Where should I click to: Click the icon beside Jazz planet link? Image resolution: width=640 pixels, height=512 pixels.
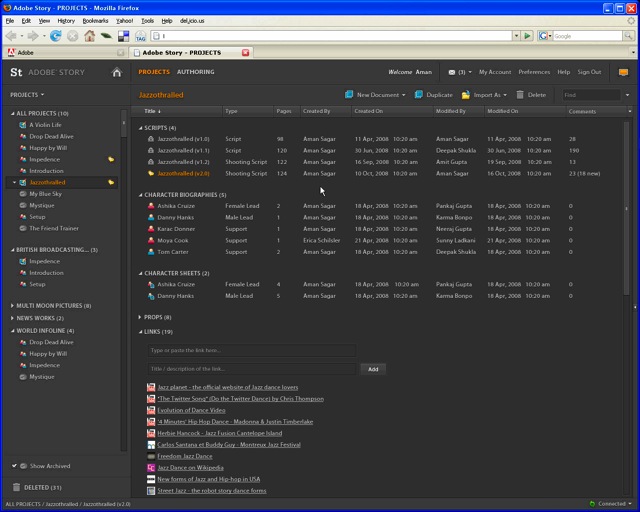pos(151,387)
